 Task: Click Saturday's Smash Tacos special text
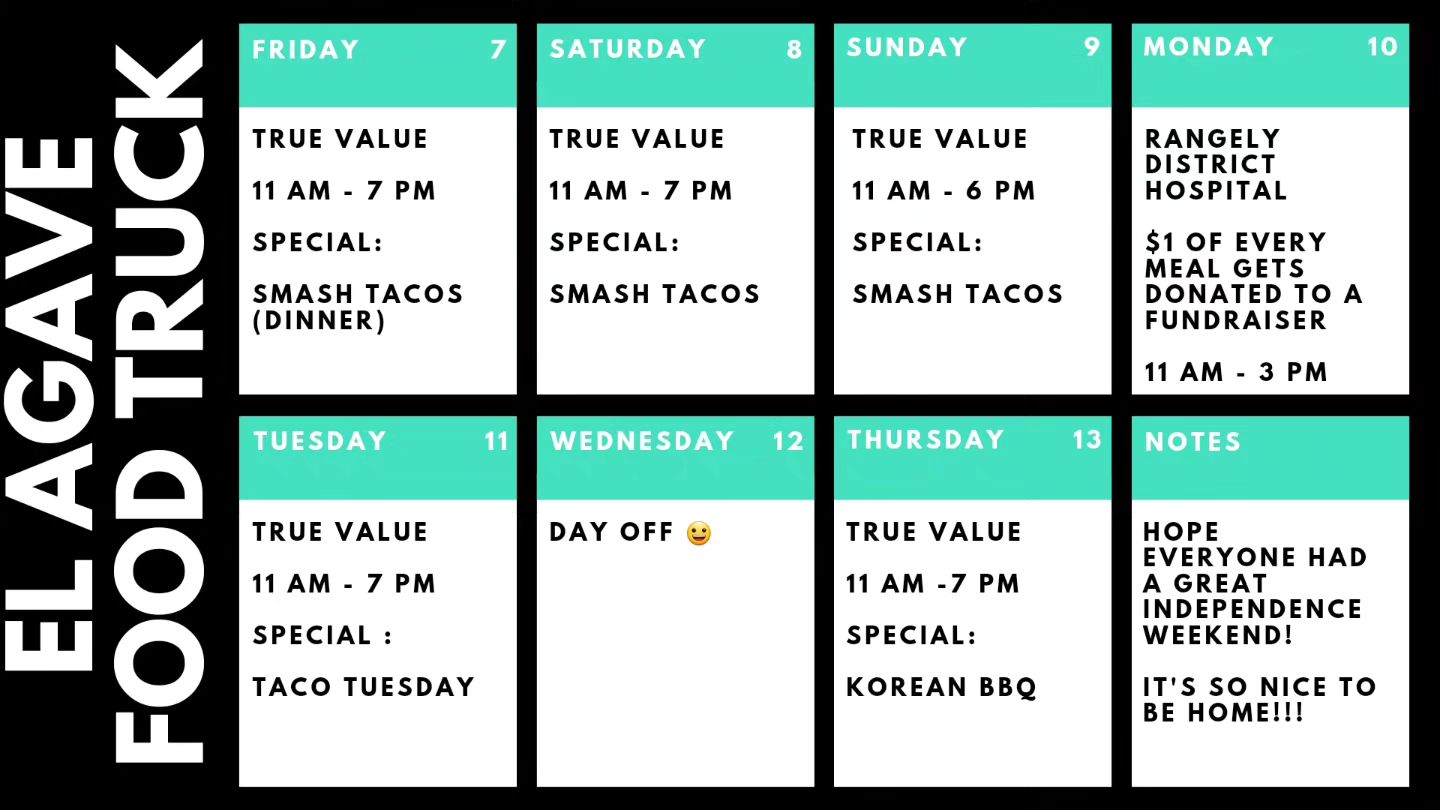[x=655, y=294]
